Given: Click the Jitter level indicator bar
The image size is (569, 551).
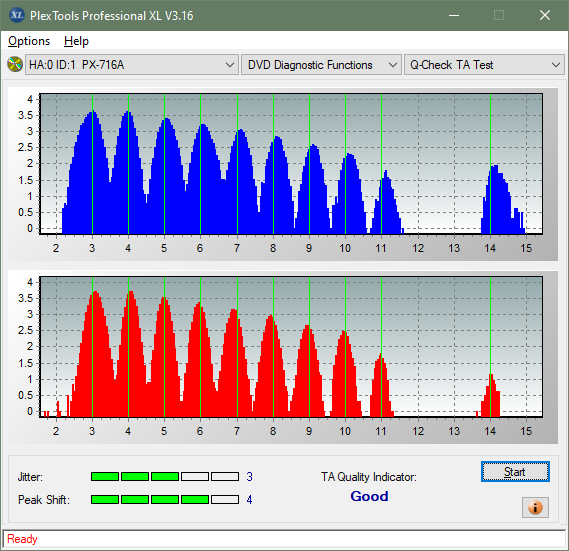Looking at the screenshot, I should point(165,477).
